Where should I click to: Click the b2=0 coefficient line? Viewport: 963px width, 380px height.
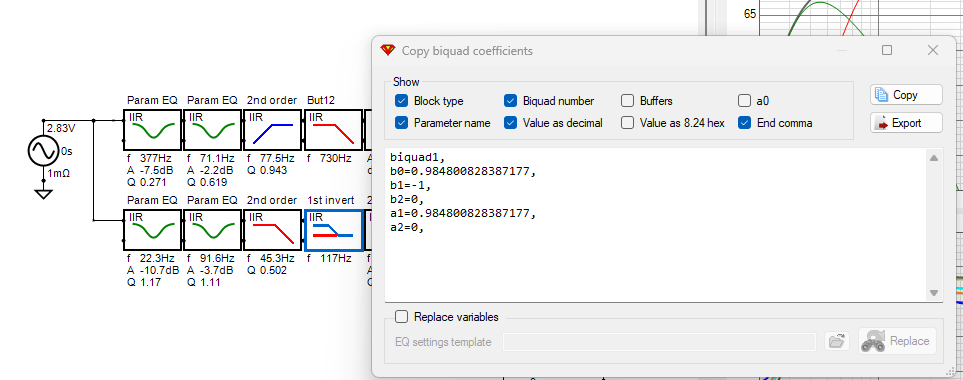(x=408, y=200)
